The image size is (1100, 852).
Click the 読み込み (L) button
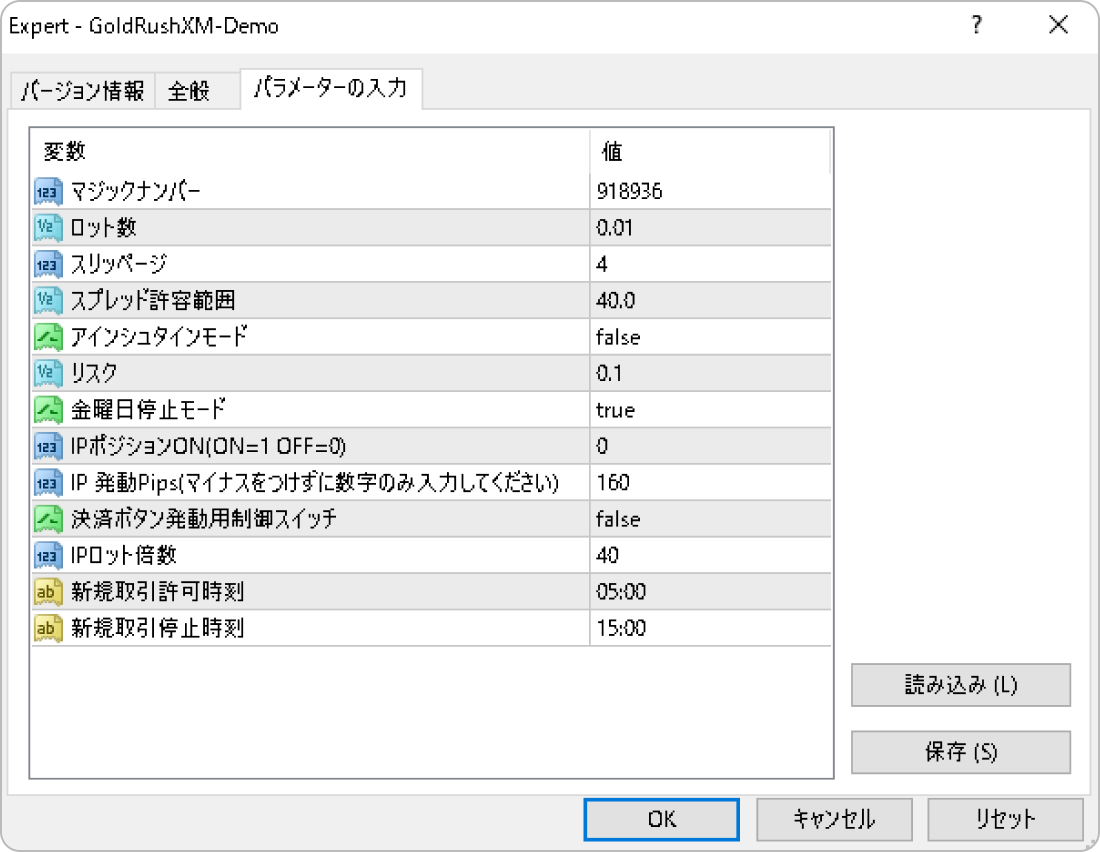coord(960,684)
